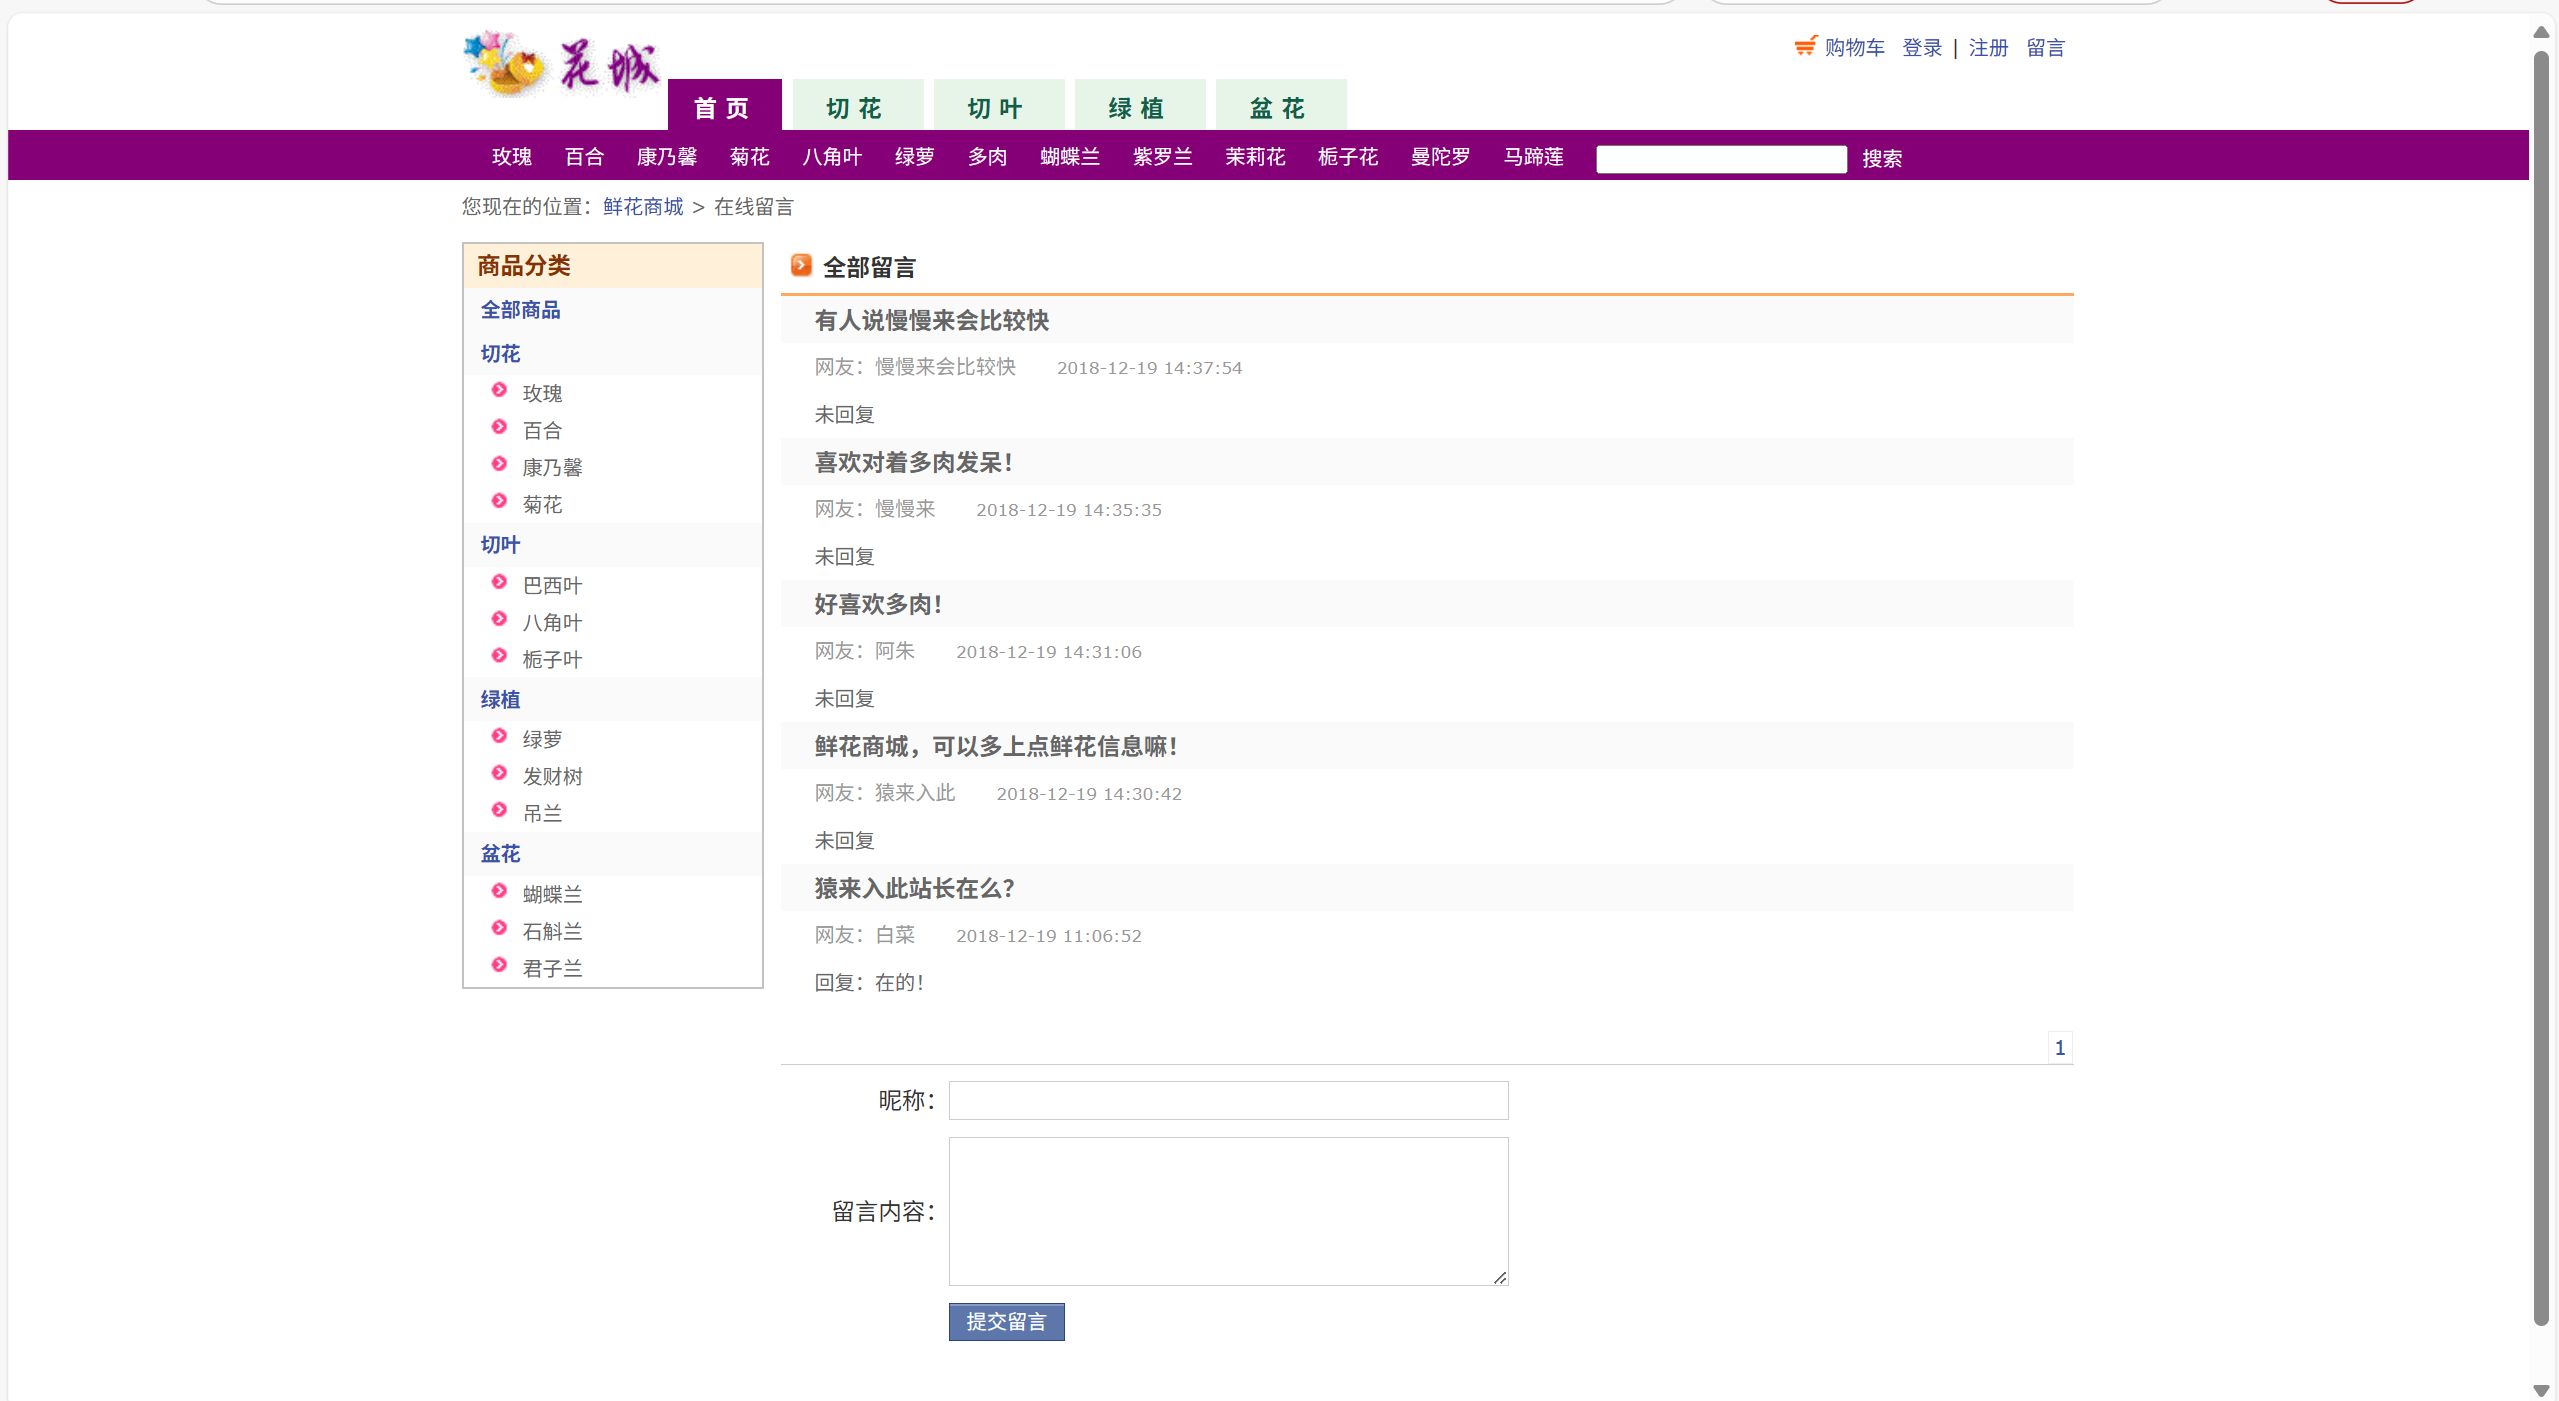
Task: Click the shopping cart icon
Action: 1805,46
